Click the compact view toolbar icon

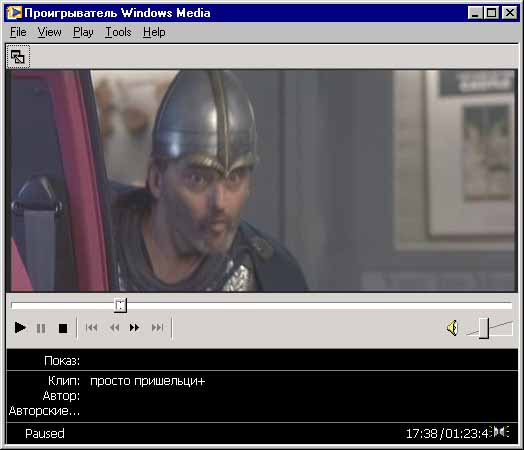tap(18, 57)
